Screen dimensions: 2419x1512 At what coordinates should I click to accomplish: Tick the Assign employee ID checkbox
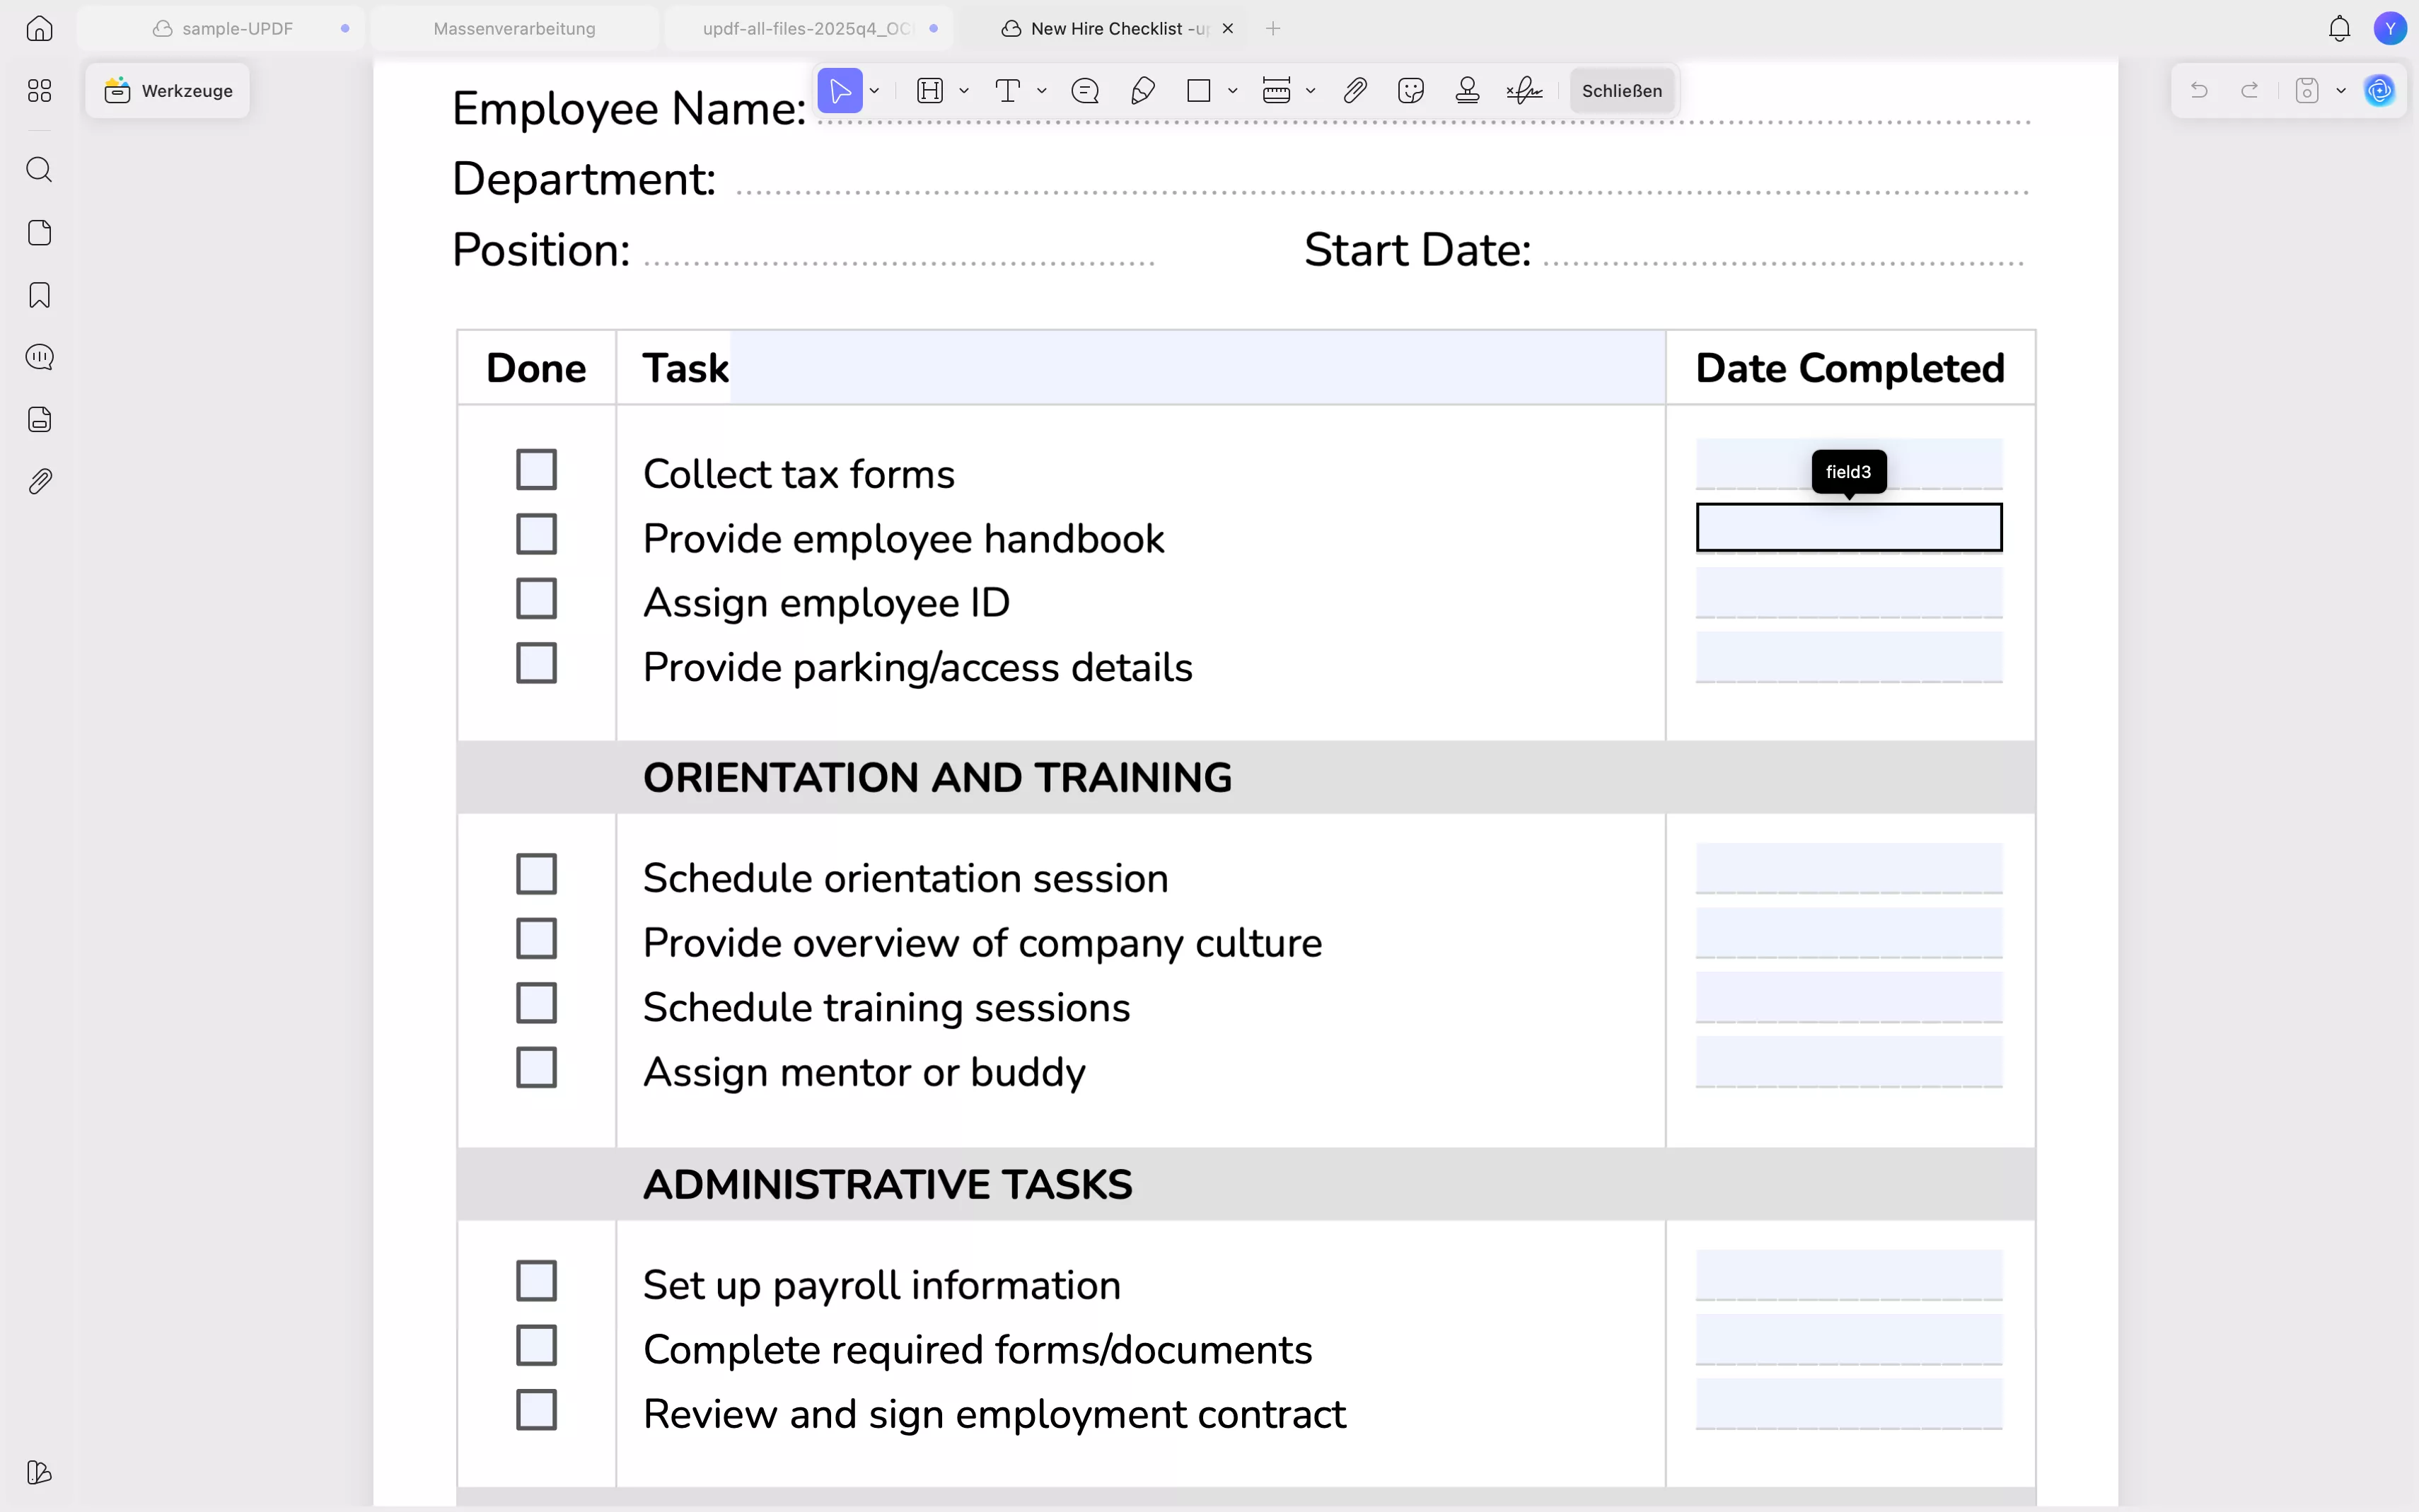(x=536, y=599)
